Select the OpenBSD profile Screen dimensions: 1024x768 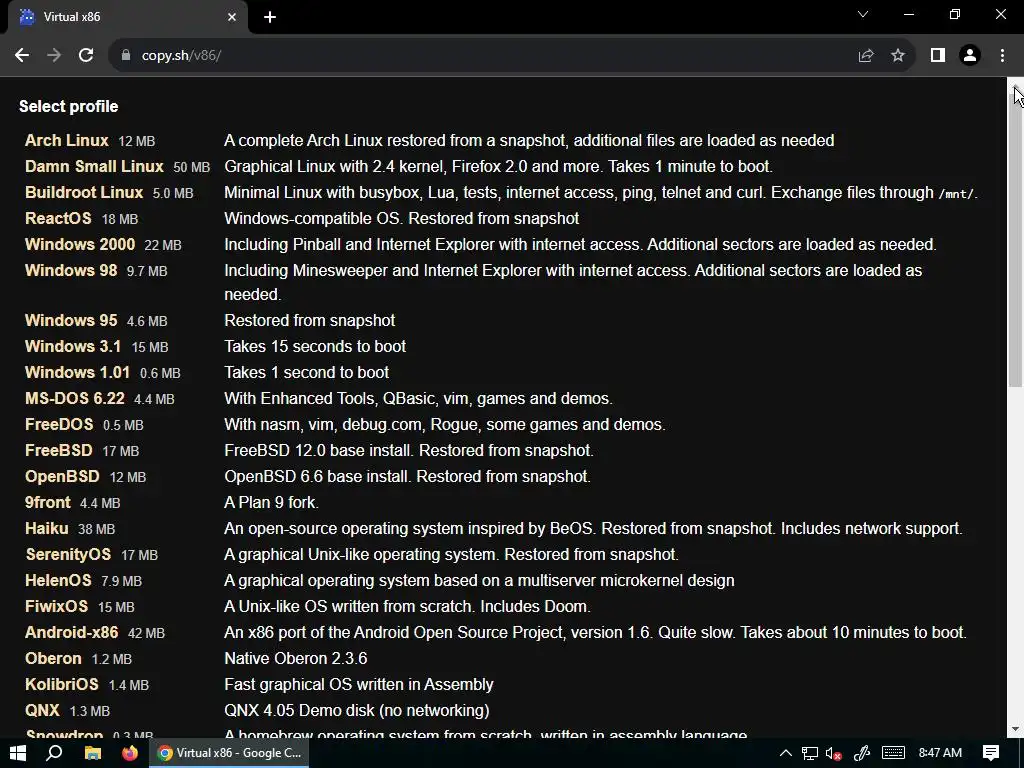[62, 476]
